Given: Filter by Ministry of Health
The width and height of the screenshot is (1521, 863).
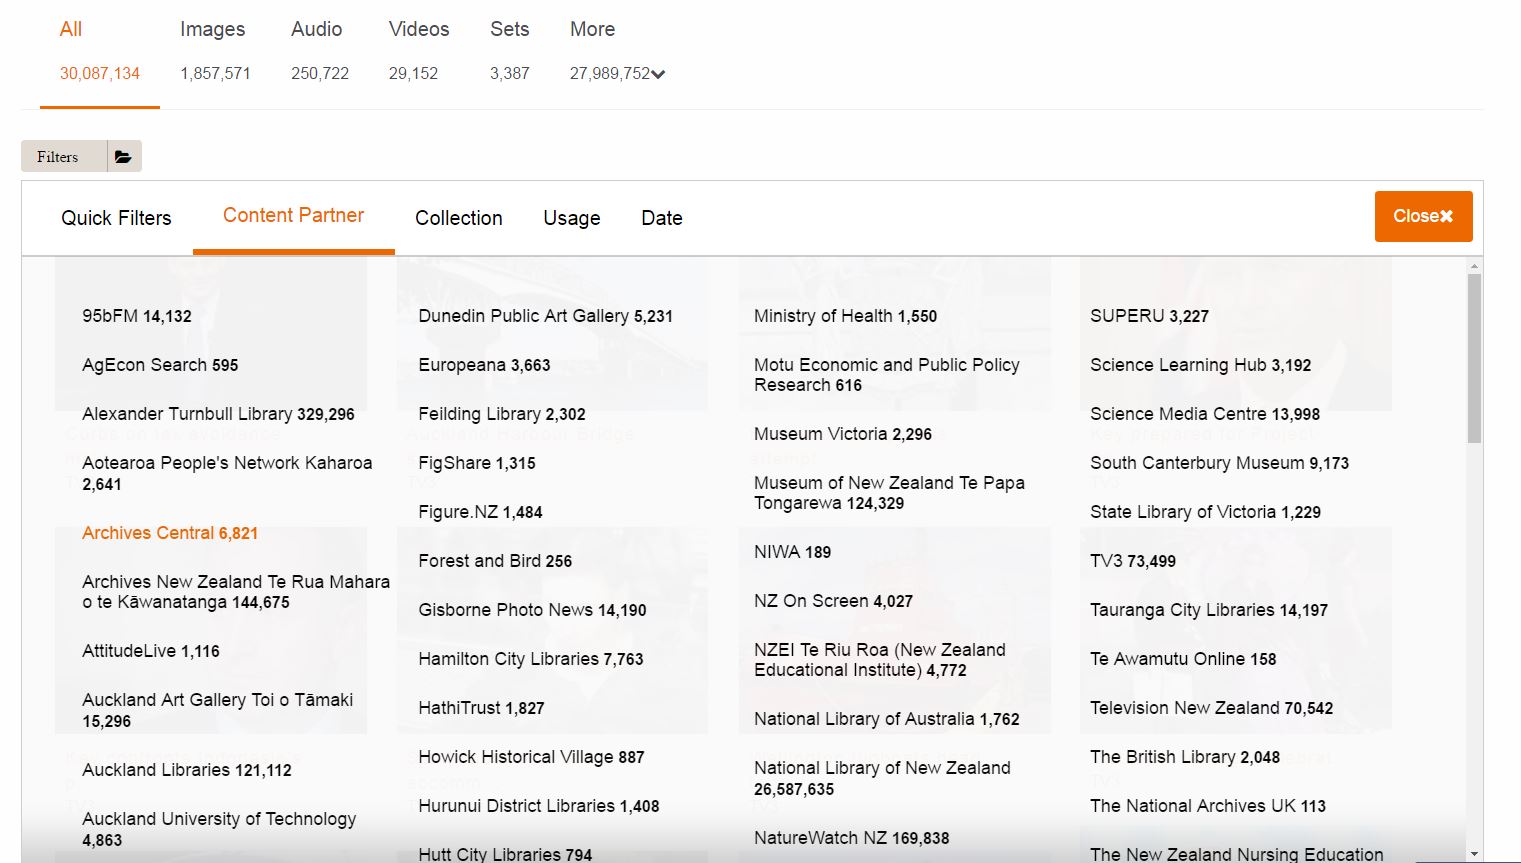Looking at the screenshot, I should point(845,316).
